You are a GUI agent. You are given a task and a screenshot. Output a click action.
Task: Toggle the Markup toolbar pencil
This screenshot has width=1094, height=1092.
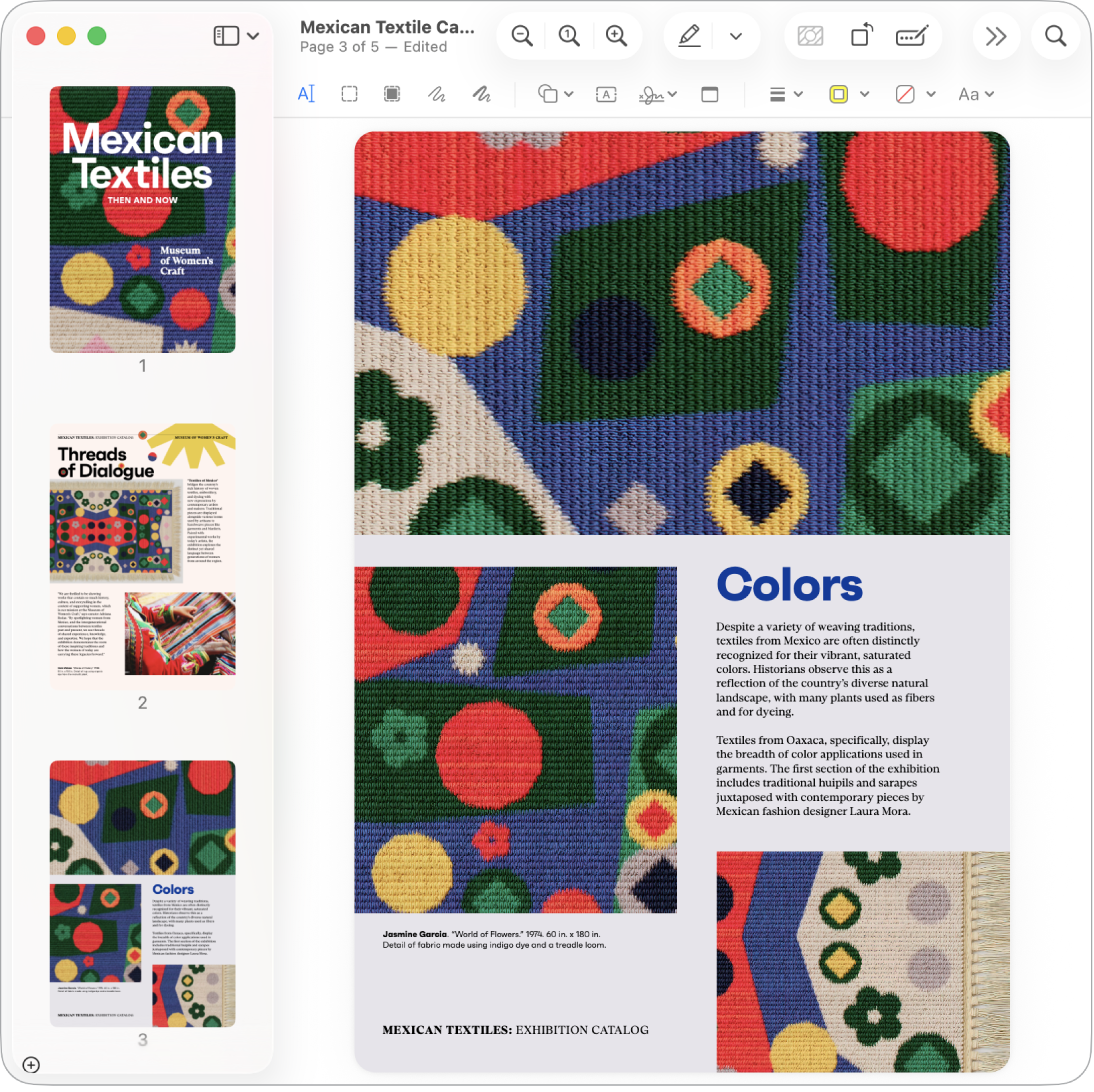pos(689,36)
